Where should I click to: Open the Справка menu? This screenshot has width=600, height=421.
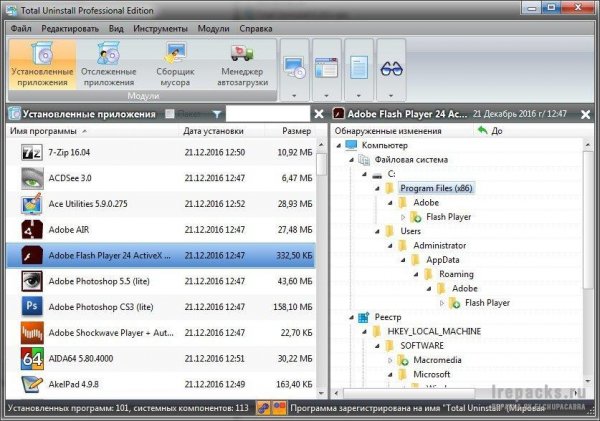[x=256, y=29]
